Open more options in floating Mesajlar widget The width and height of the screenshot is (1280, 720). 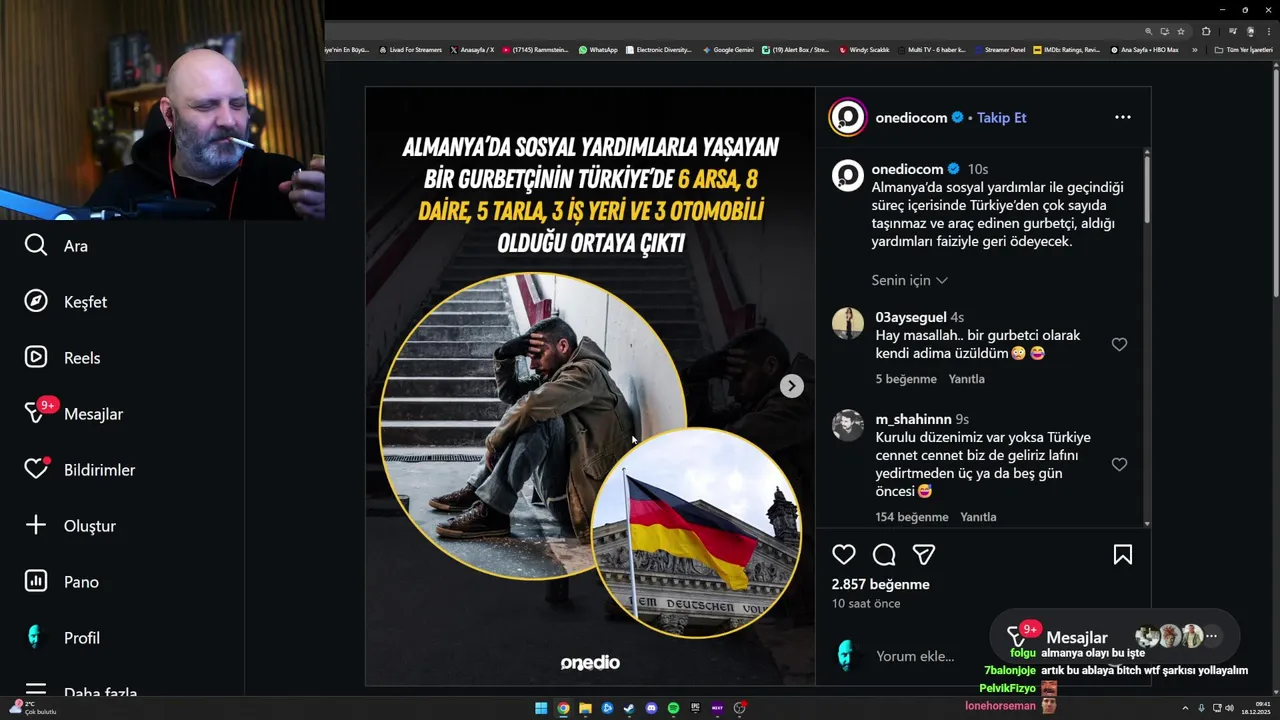point(1211,636)
